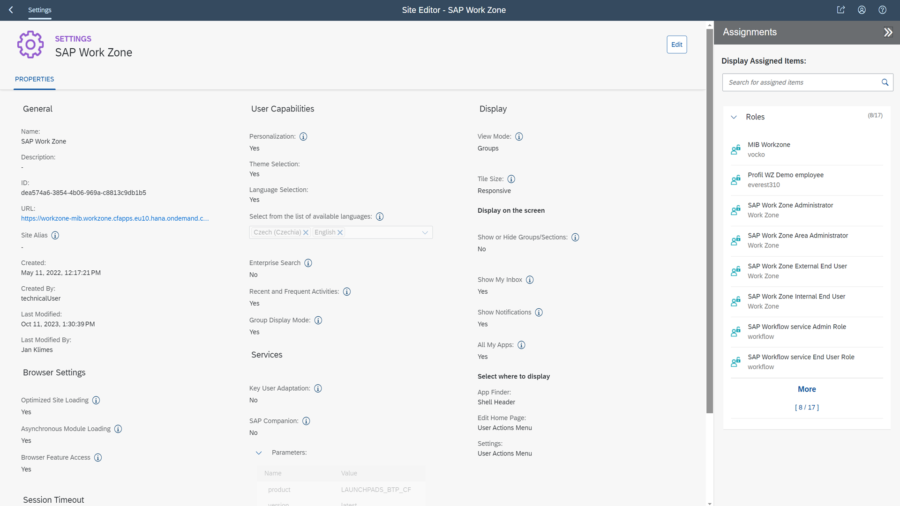Viewport: 900px width, 506px height.
Task: Open the available languages dropdown
Action: (x=427, y=232)
